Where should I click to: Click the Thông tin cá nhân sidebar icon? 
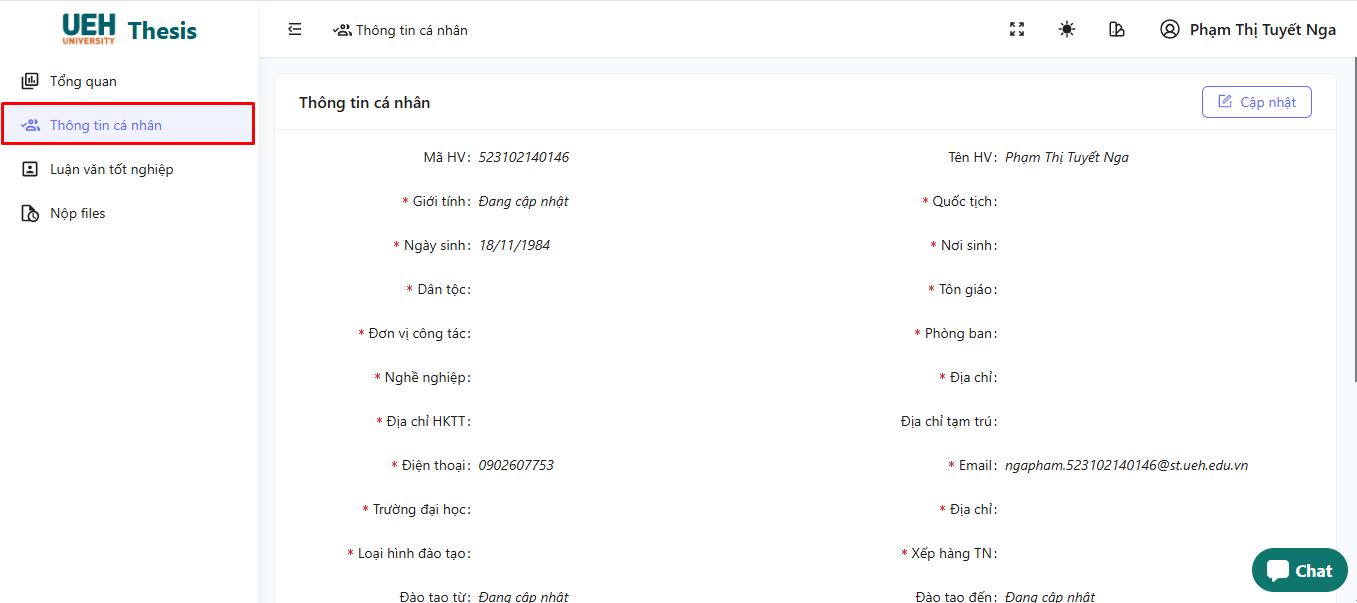pos(30,126)
